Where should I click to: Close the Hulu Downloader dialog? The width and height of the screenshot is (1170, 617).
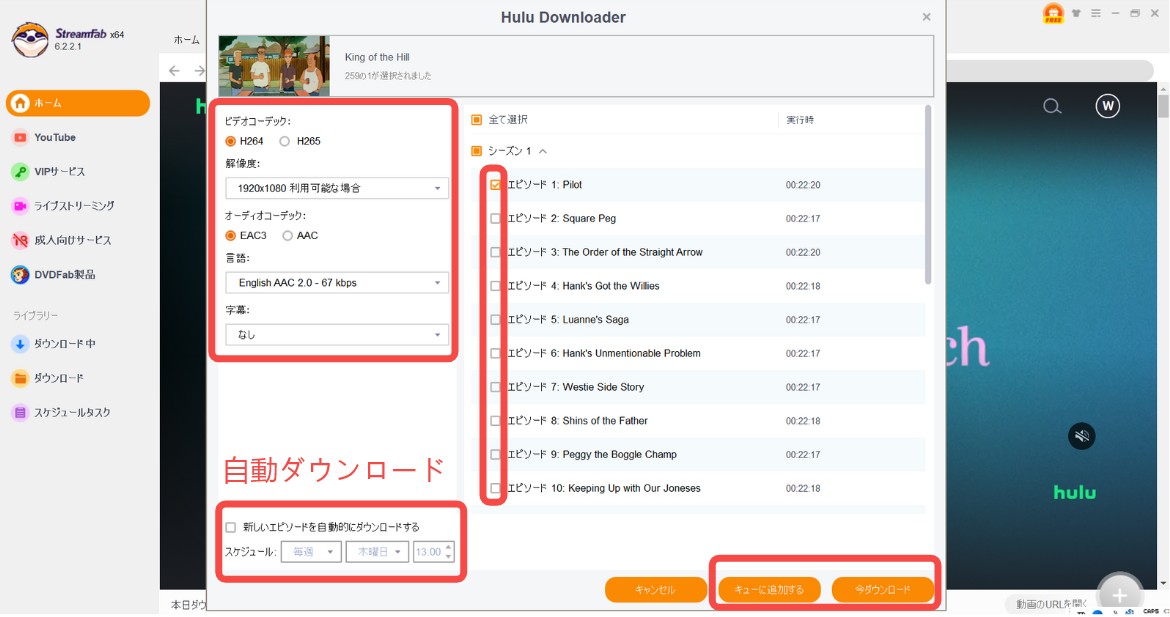[926, 17]
